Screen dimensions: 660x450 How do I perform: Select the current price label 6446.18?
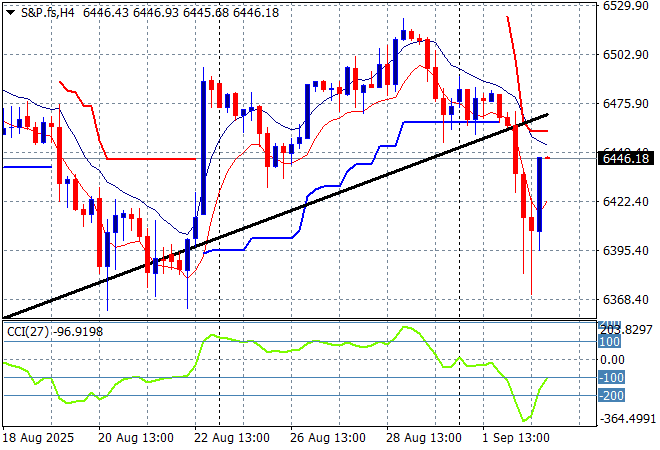point(626,159)
